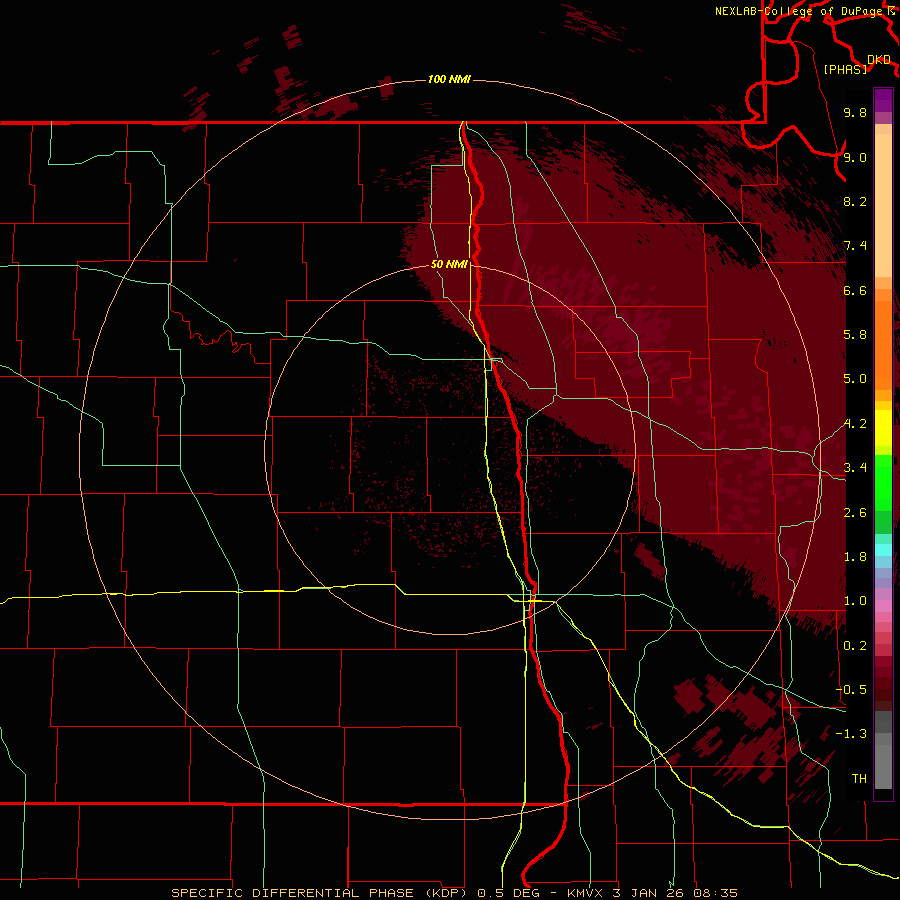The width and height of the screenshot is (900, 900).
Task: Click the 1.8 value on the color scale
Action: pos(855,557)
